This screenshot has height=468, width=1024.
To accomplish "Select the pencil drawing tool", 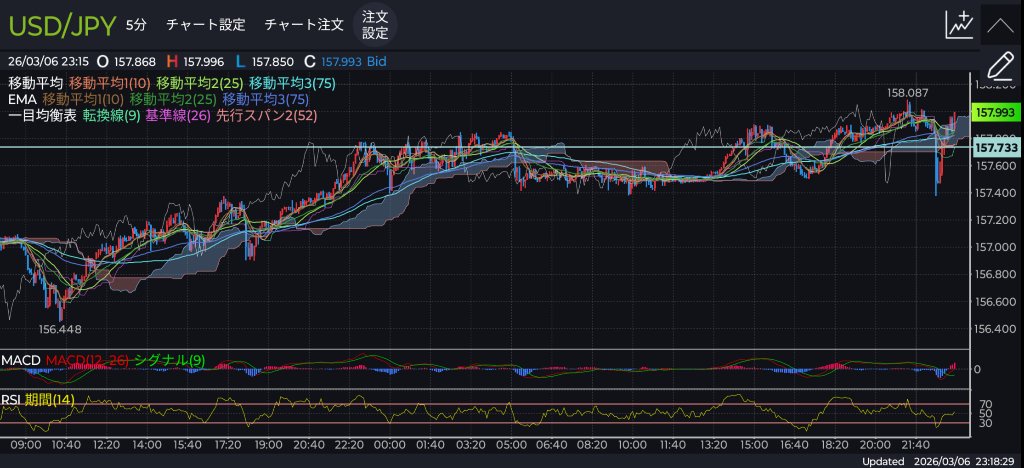I will [999, 67].
